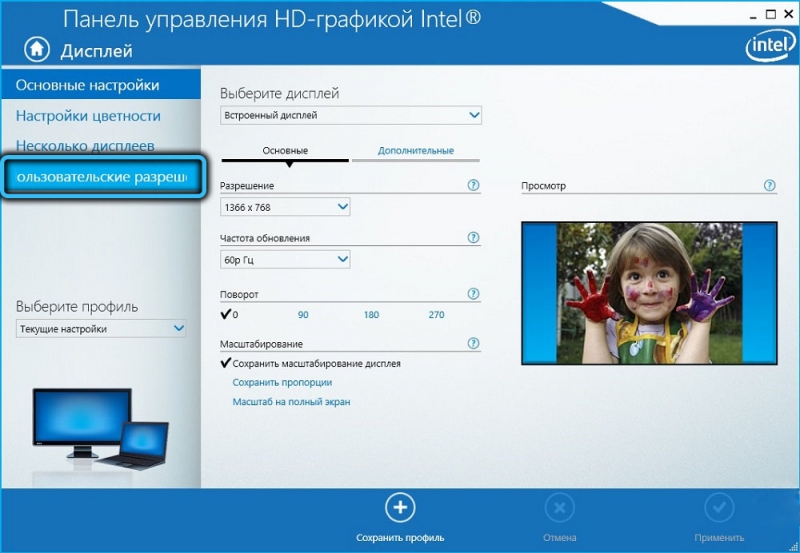Minimize the Intel control panel window

coord(753,15)
